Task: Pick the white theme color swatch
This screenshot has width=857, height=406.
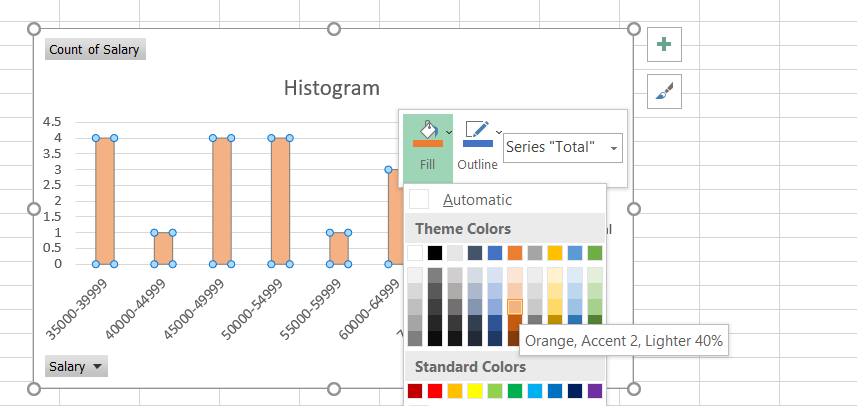Action: click(x=415, y=253)
